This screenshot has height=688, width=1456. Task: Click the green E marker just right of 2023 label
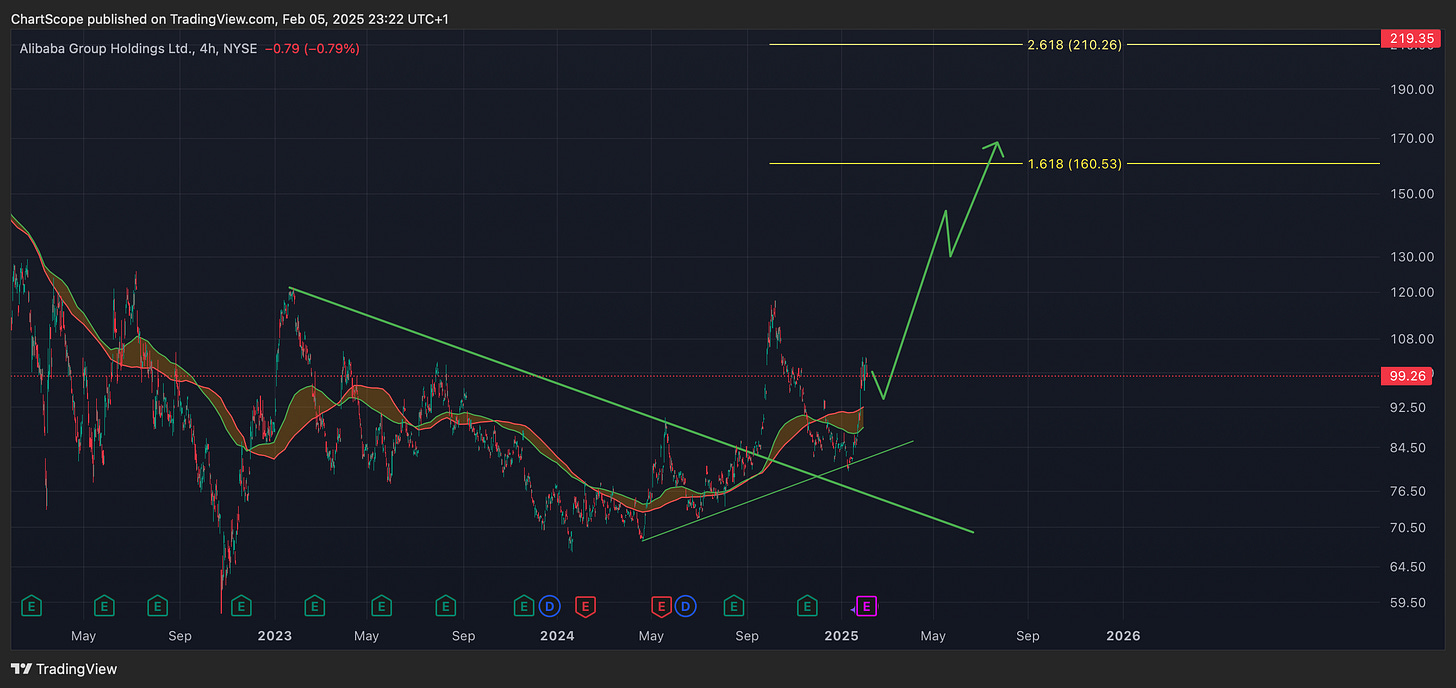coord(314,605)
